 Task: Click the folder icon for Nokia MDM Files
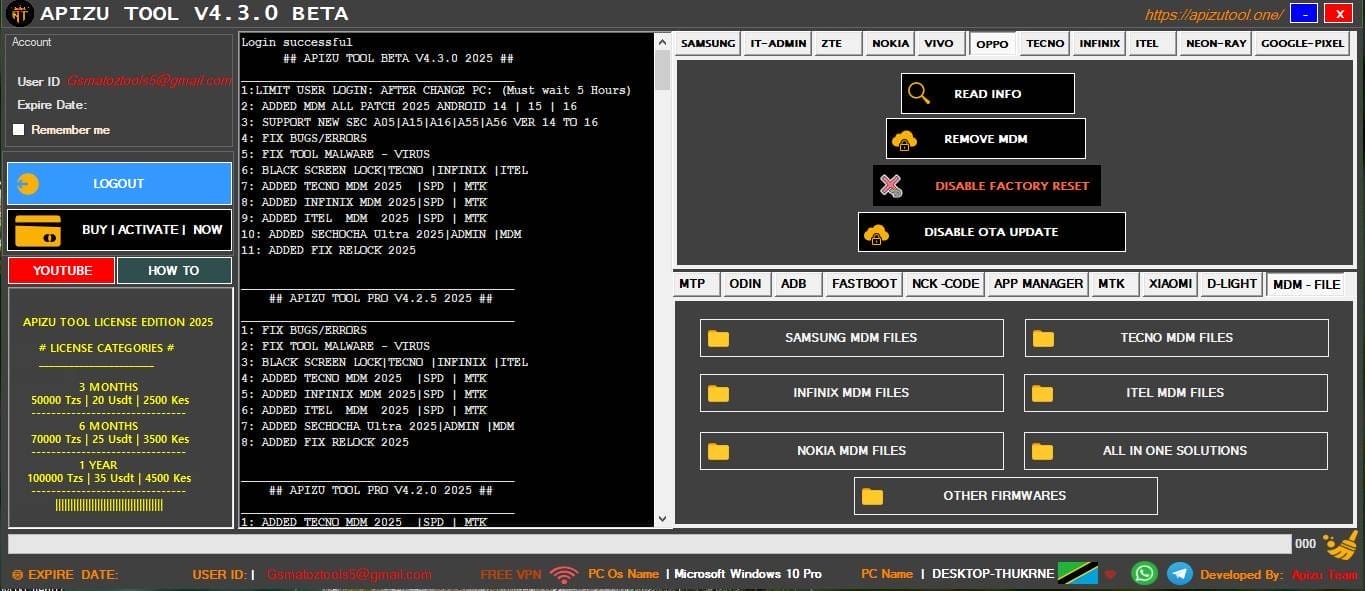coord(718,451)
